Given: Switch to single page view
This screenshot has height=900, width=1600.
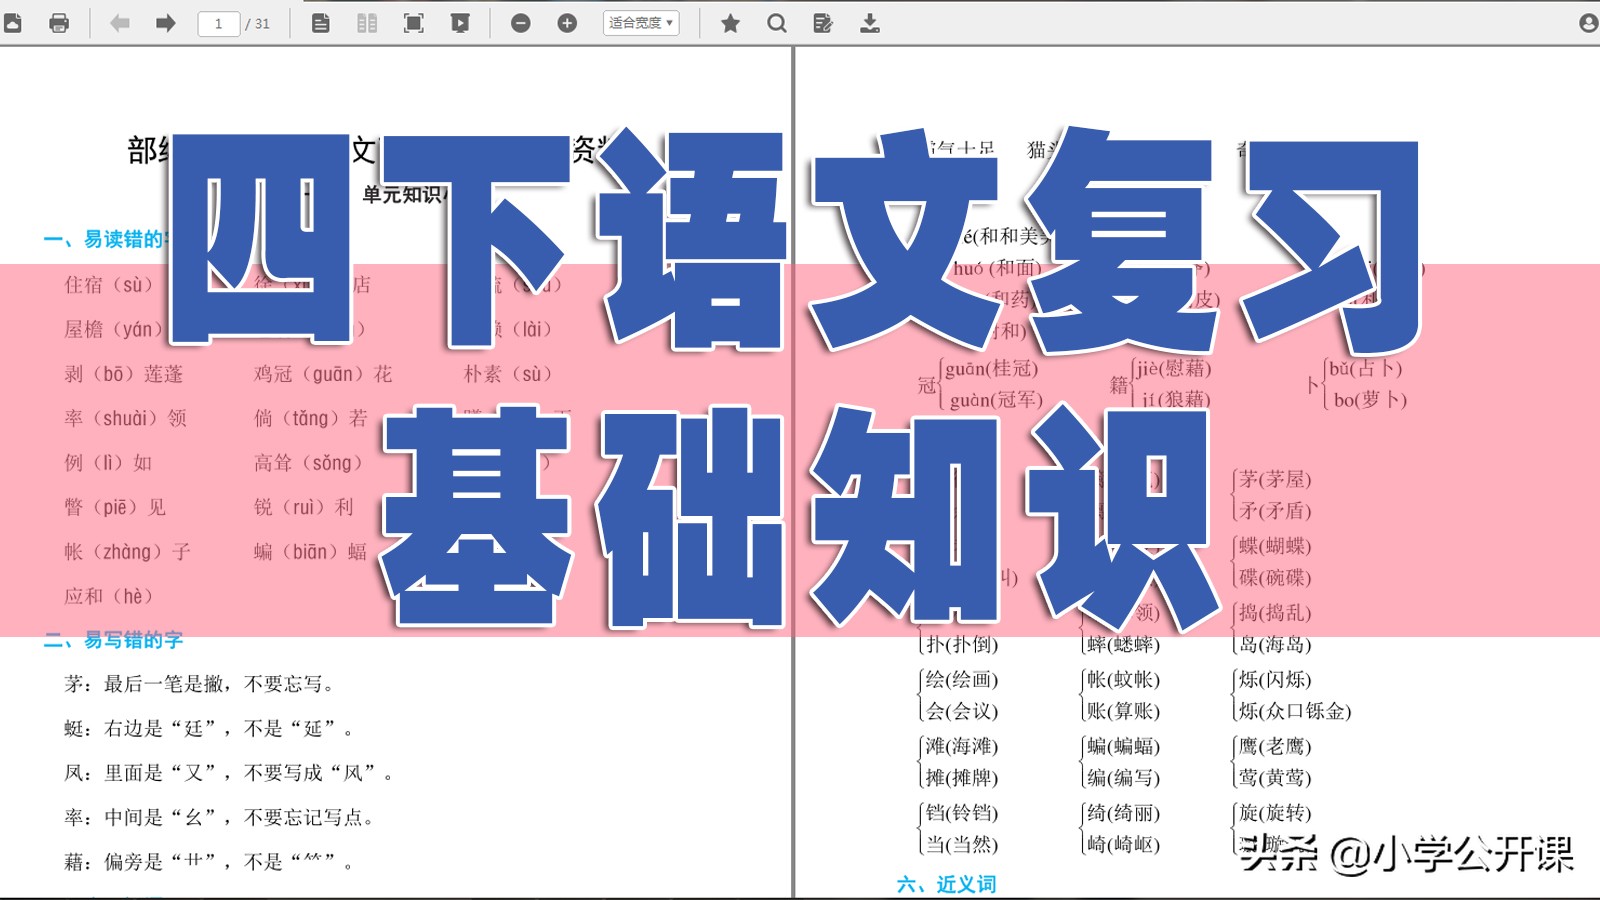Looking at the screenshot, I should pyautogui.click(x=321, y=22).
